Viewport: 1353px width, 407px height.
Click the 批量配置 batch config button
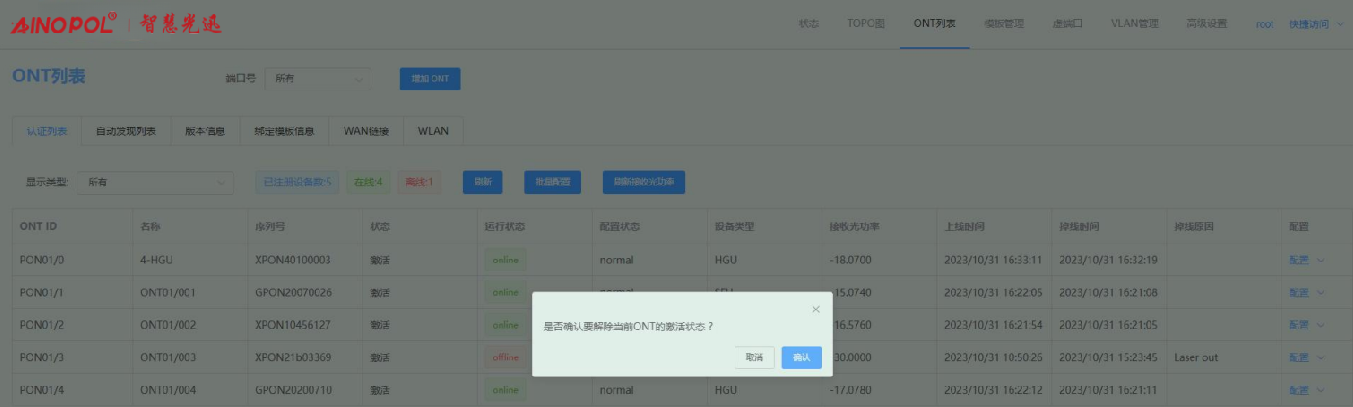[553, 182]
